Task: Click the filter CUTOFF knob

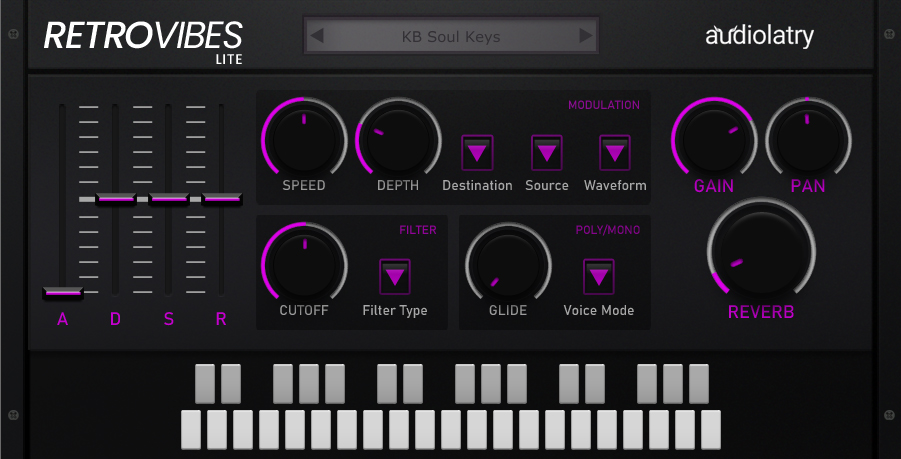Action: (304, 265)
